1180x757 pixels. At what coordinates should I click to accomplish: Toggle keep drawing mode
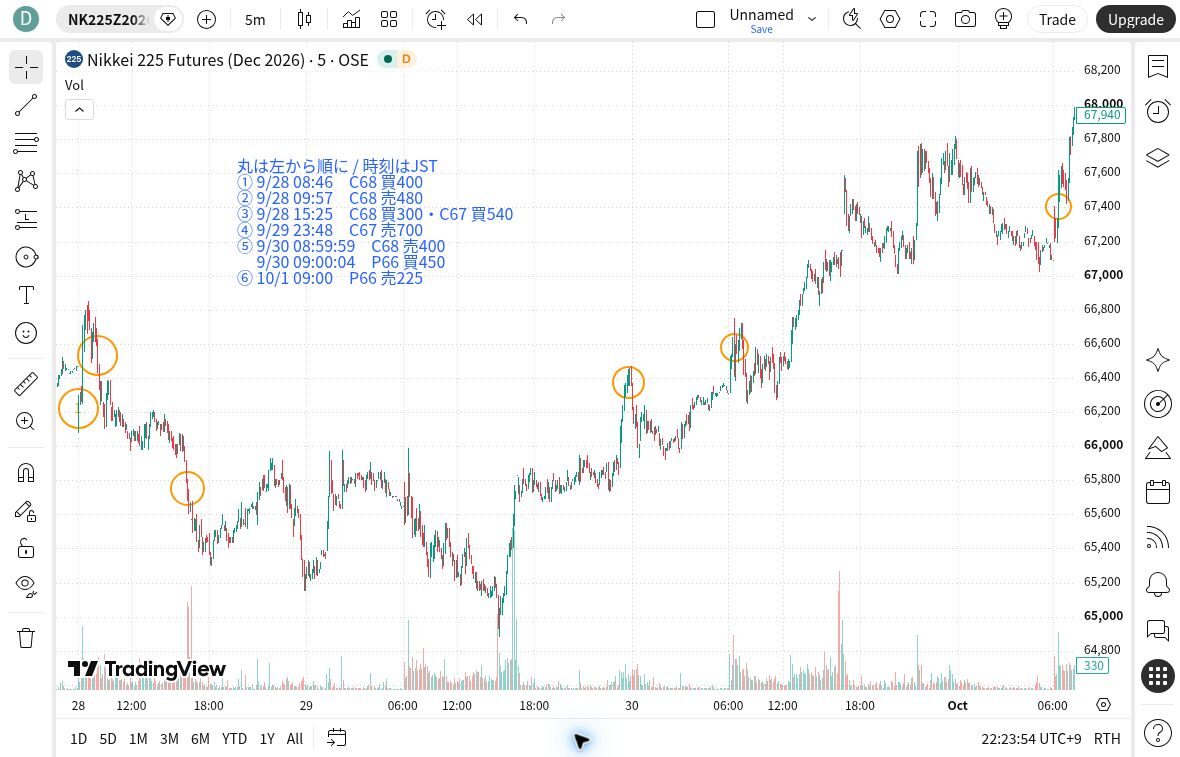[x=26, y=512]
